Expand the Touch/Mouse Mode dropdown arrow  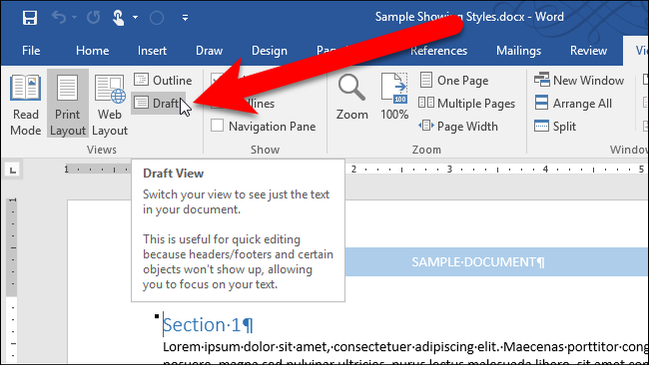click(x=135, y=17)
